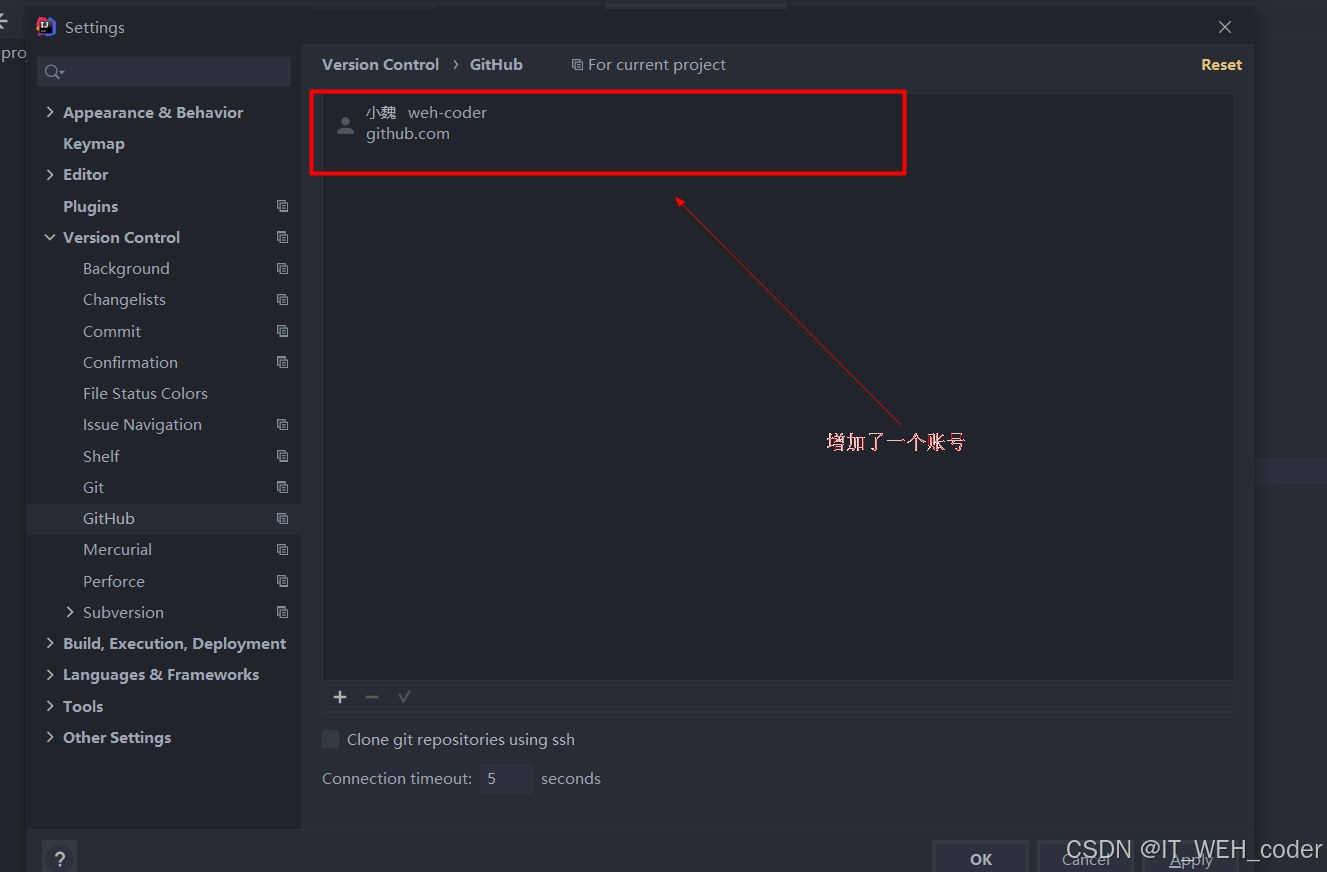Click the project-level icon beside Shelf
The width and height of the screenshot is (1327, 872).
pos(283,456)
